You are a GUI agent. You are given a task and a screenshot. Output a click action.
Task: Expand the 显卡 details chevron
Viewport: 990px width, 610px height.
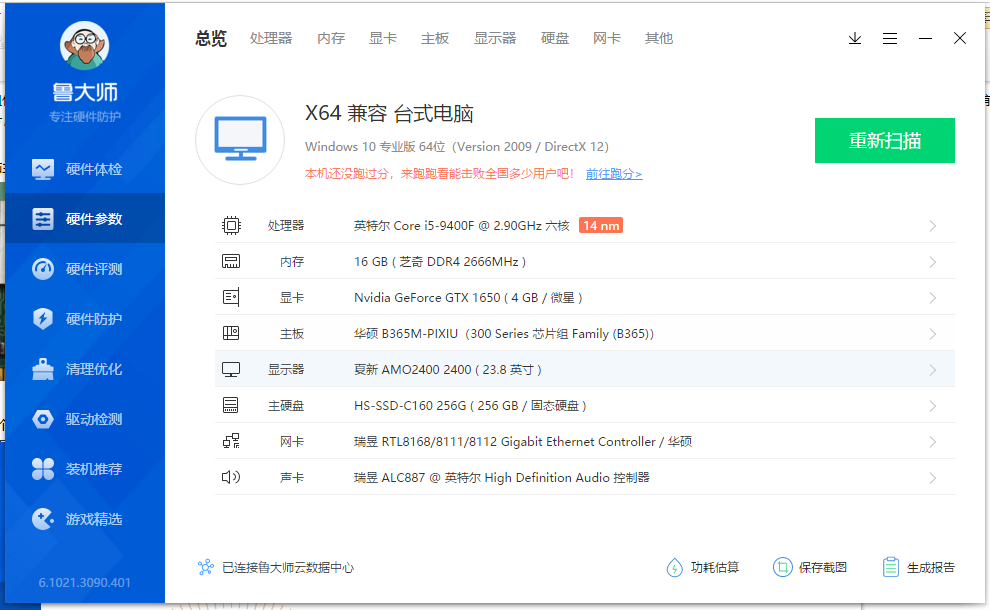click(x=932, y=298)
